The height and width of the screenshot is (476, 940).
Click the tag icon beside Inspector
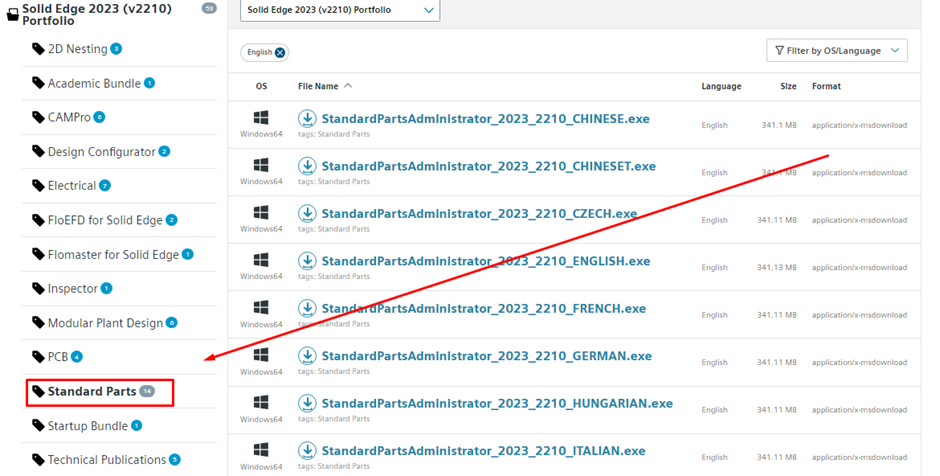(x=38, y=288)
